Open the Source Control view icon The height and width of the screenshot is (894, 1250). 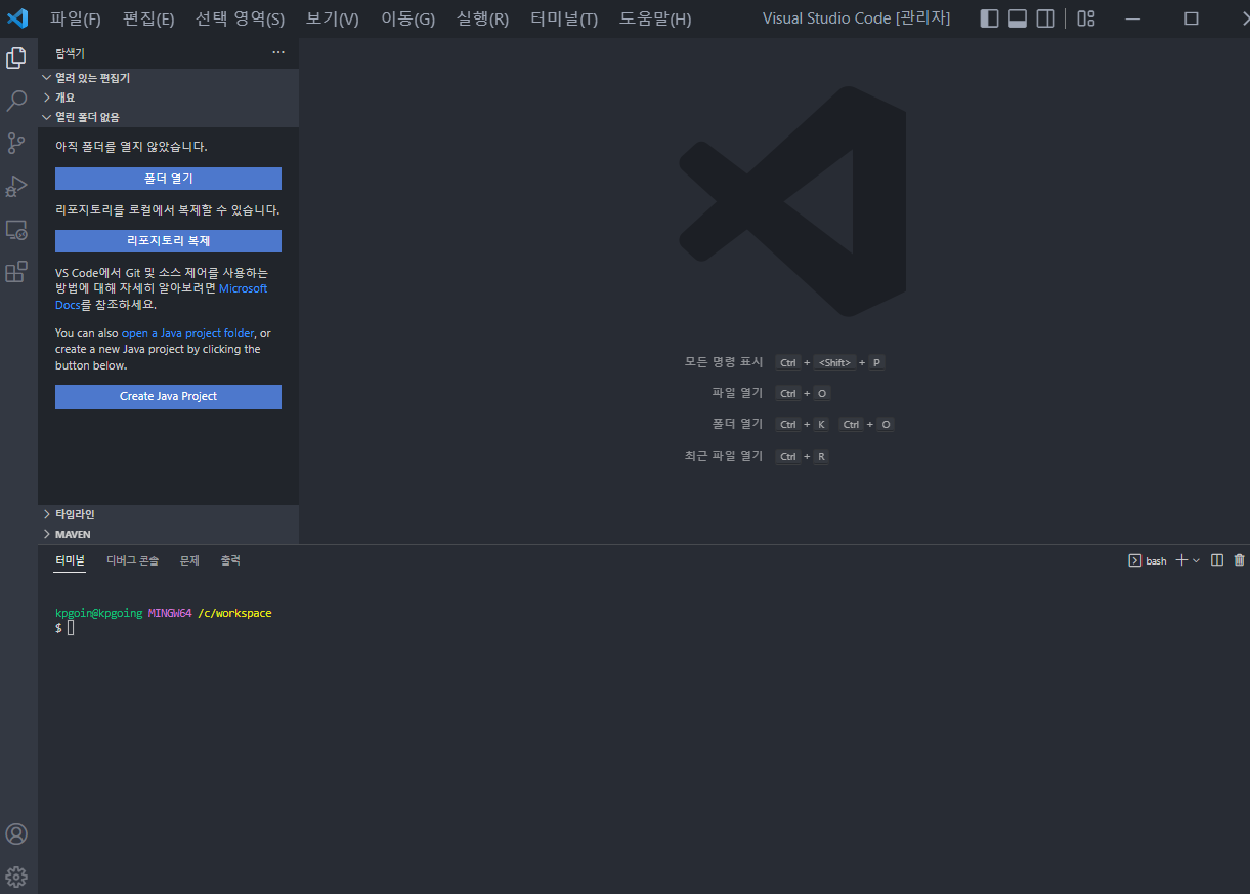tap(16, 143)
